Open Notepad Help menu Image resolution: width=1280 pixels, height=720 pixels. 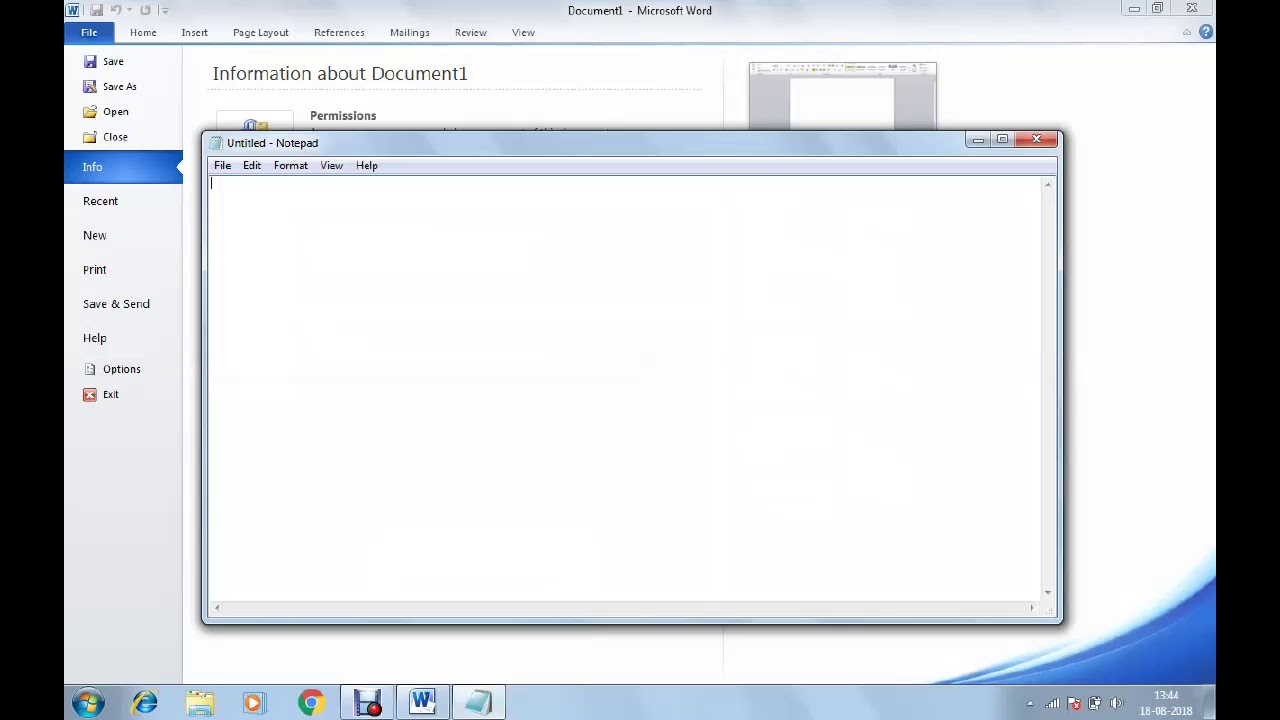[x=367, y=165]
